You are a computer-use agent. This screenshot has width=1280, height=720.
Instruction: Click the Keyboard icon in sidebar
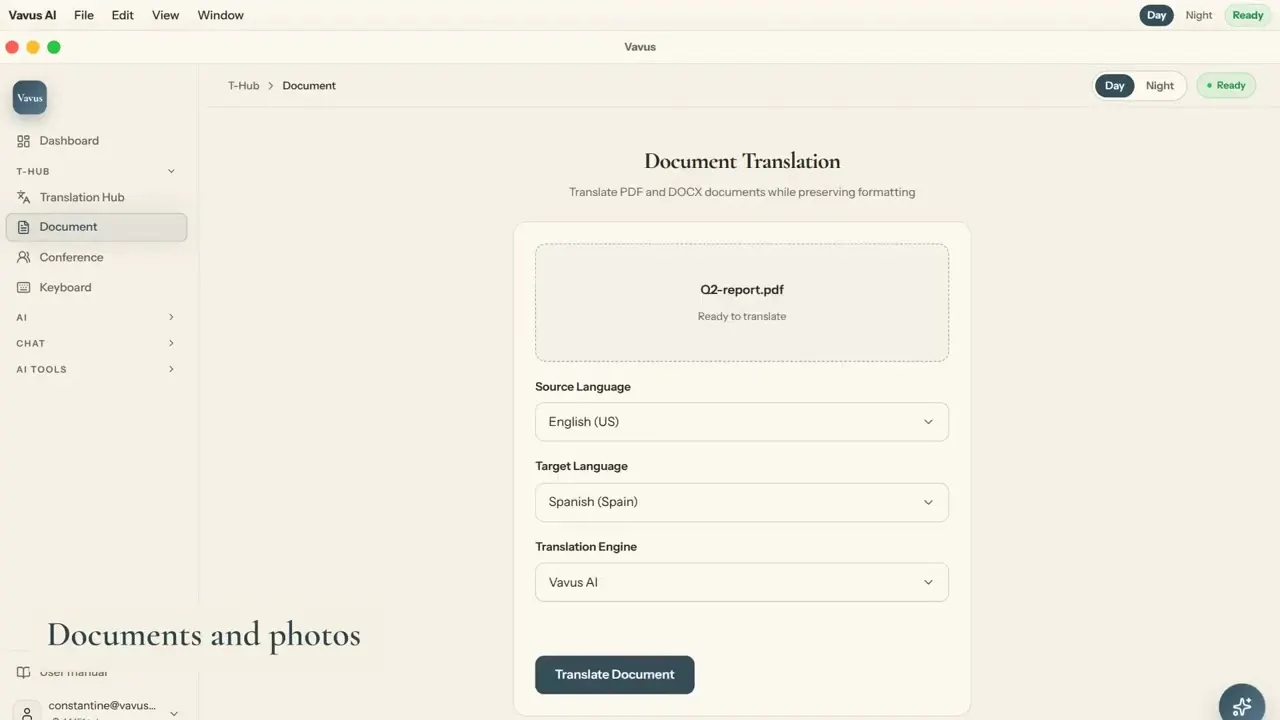tap(24, 287)
